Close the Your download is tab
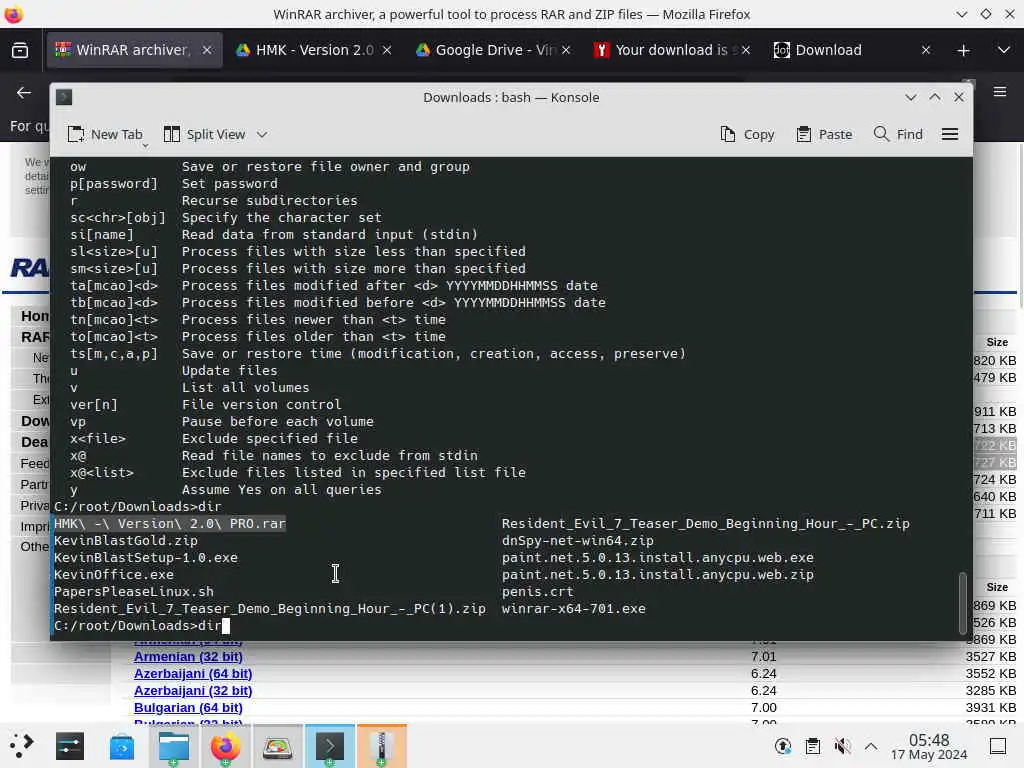1024x768 pixels. [x=746, y=50]
